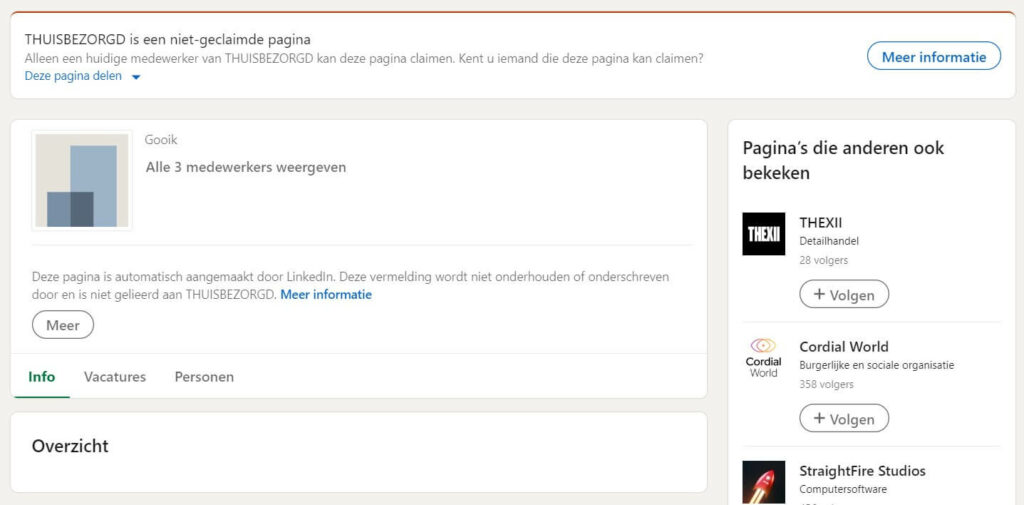Click 'THUISBEZORGD is een niet-geclaimde pagina' heading
This screenshot has width=1024, height=505.
click(x=167, y=39)
